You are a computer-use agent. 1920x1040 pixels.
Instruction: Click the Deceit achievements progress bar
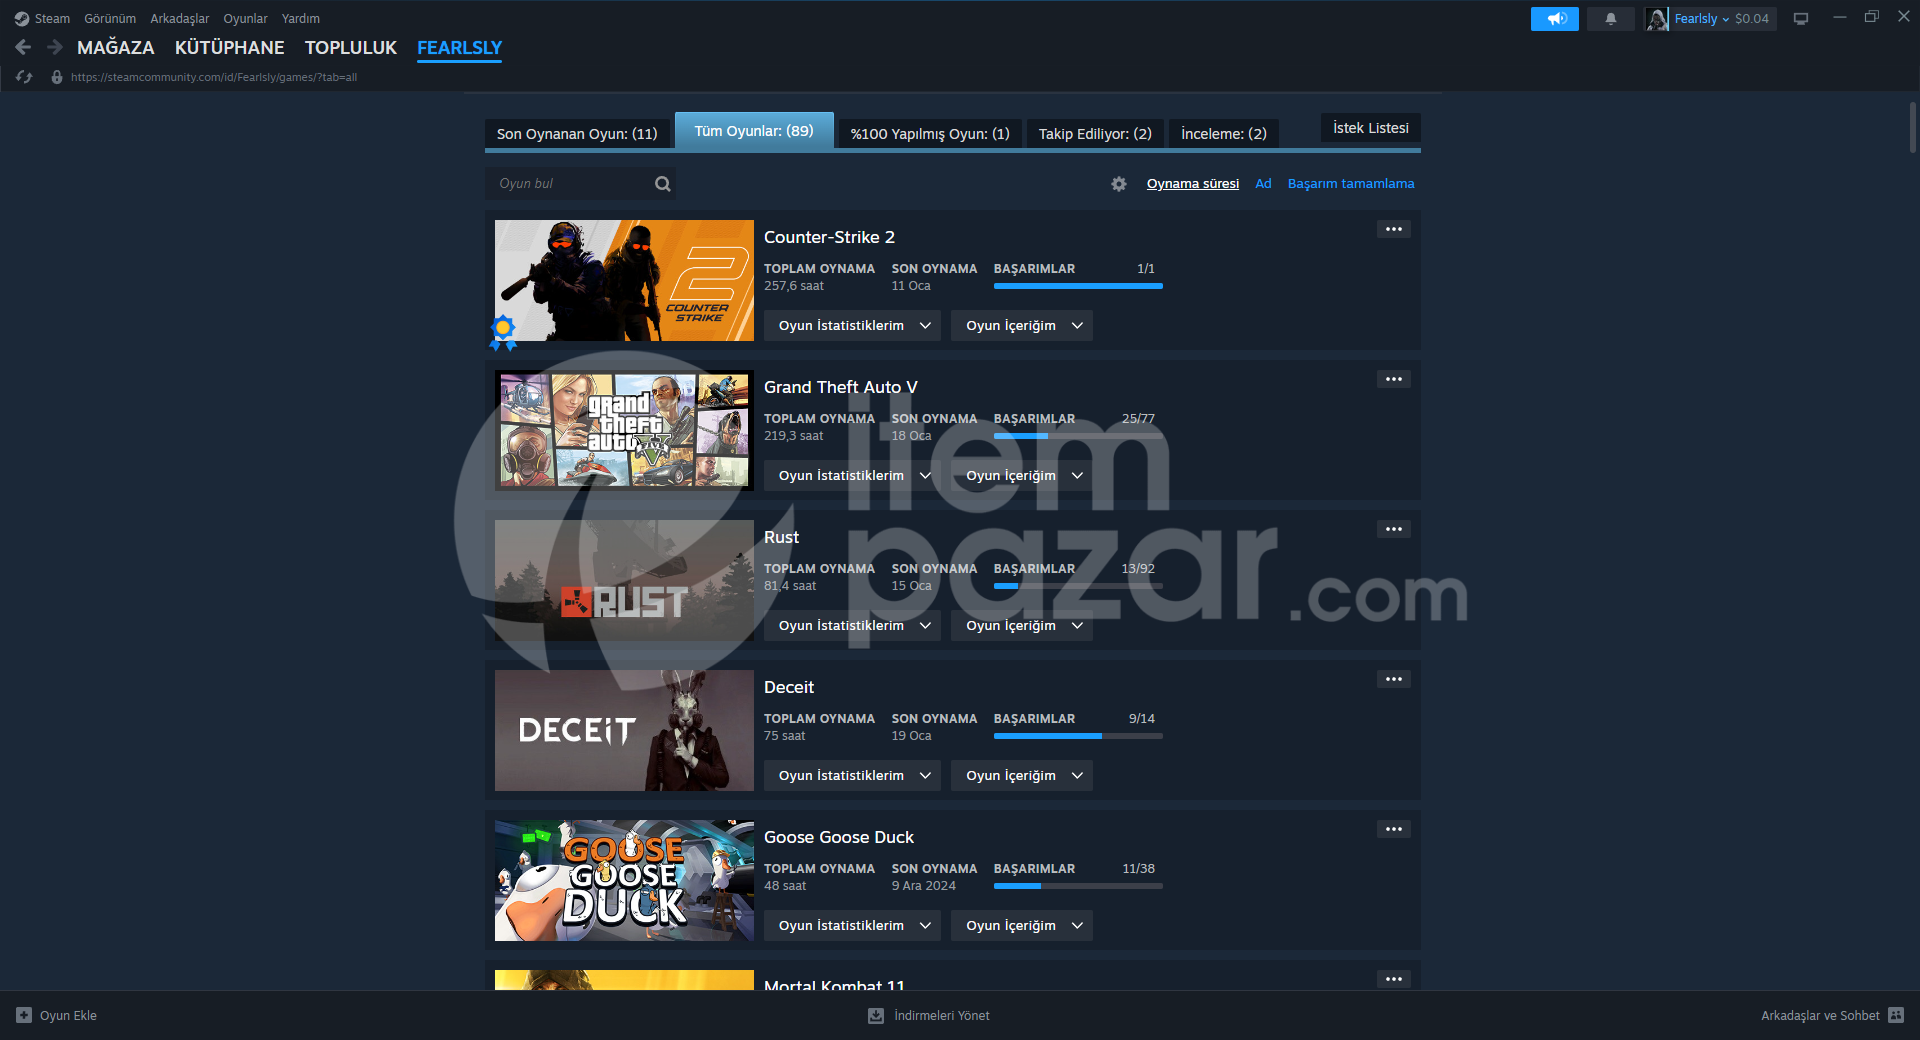(1078, 736)
